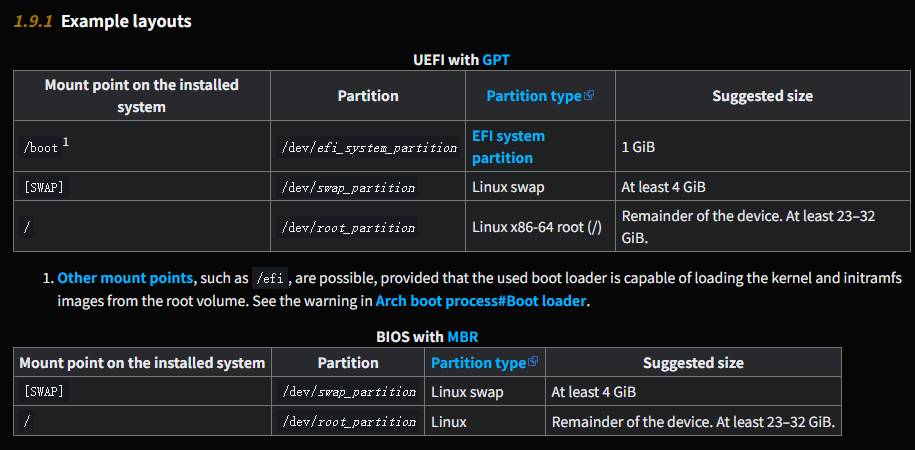The image size is (915, 450).
Task: Click the 1.9.1 section number
Action: [x=32, y=21]
